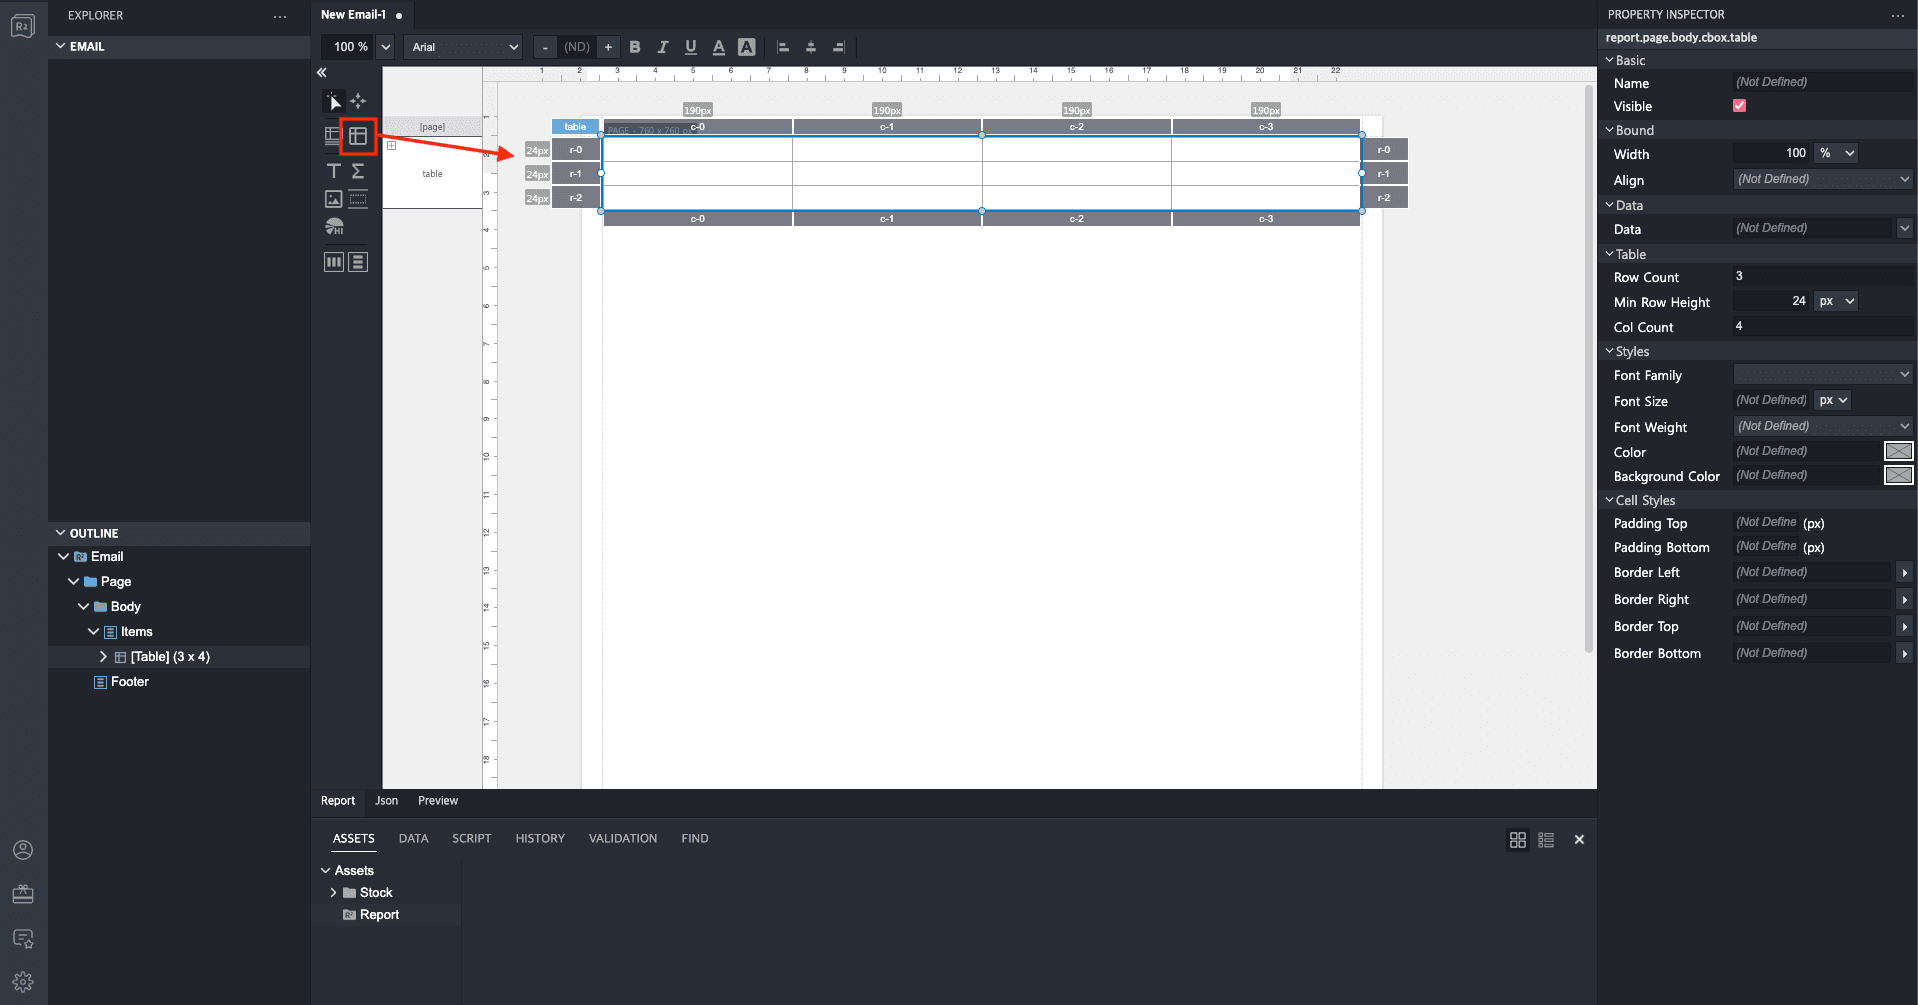
Task: Open the Data field dropdown
Action: (x=1904, y=228)
